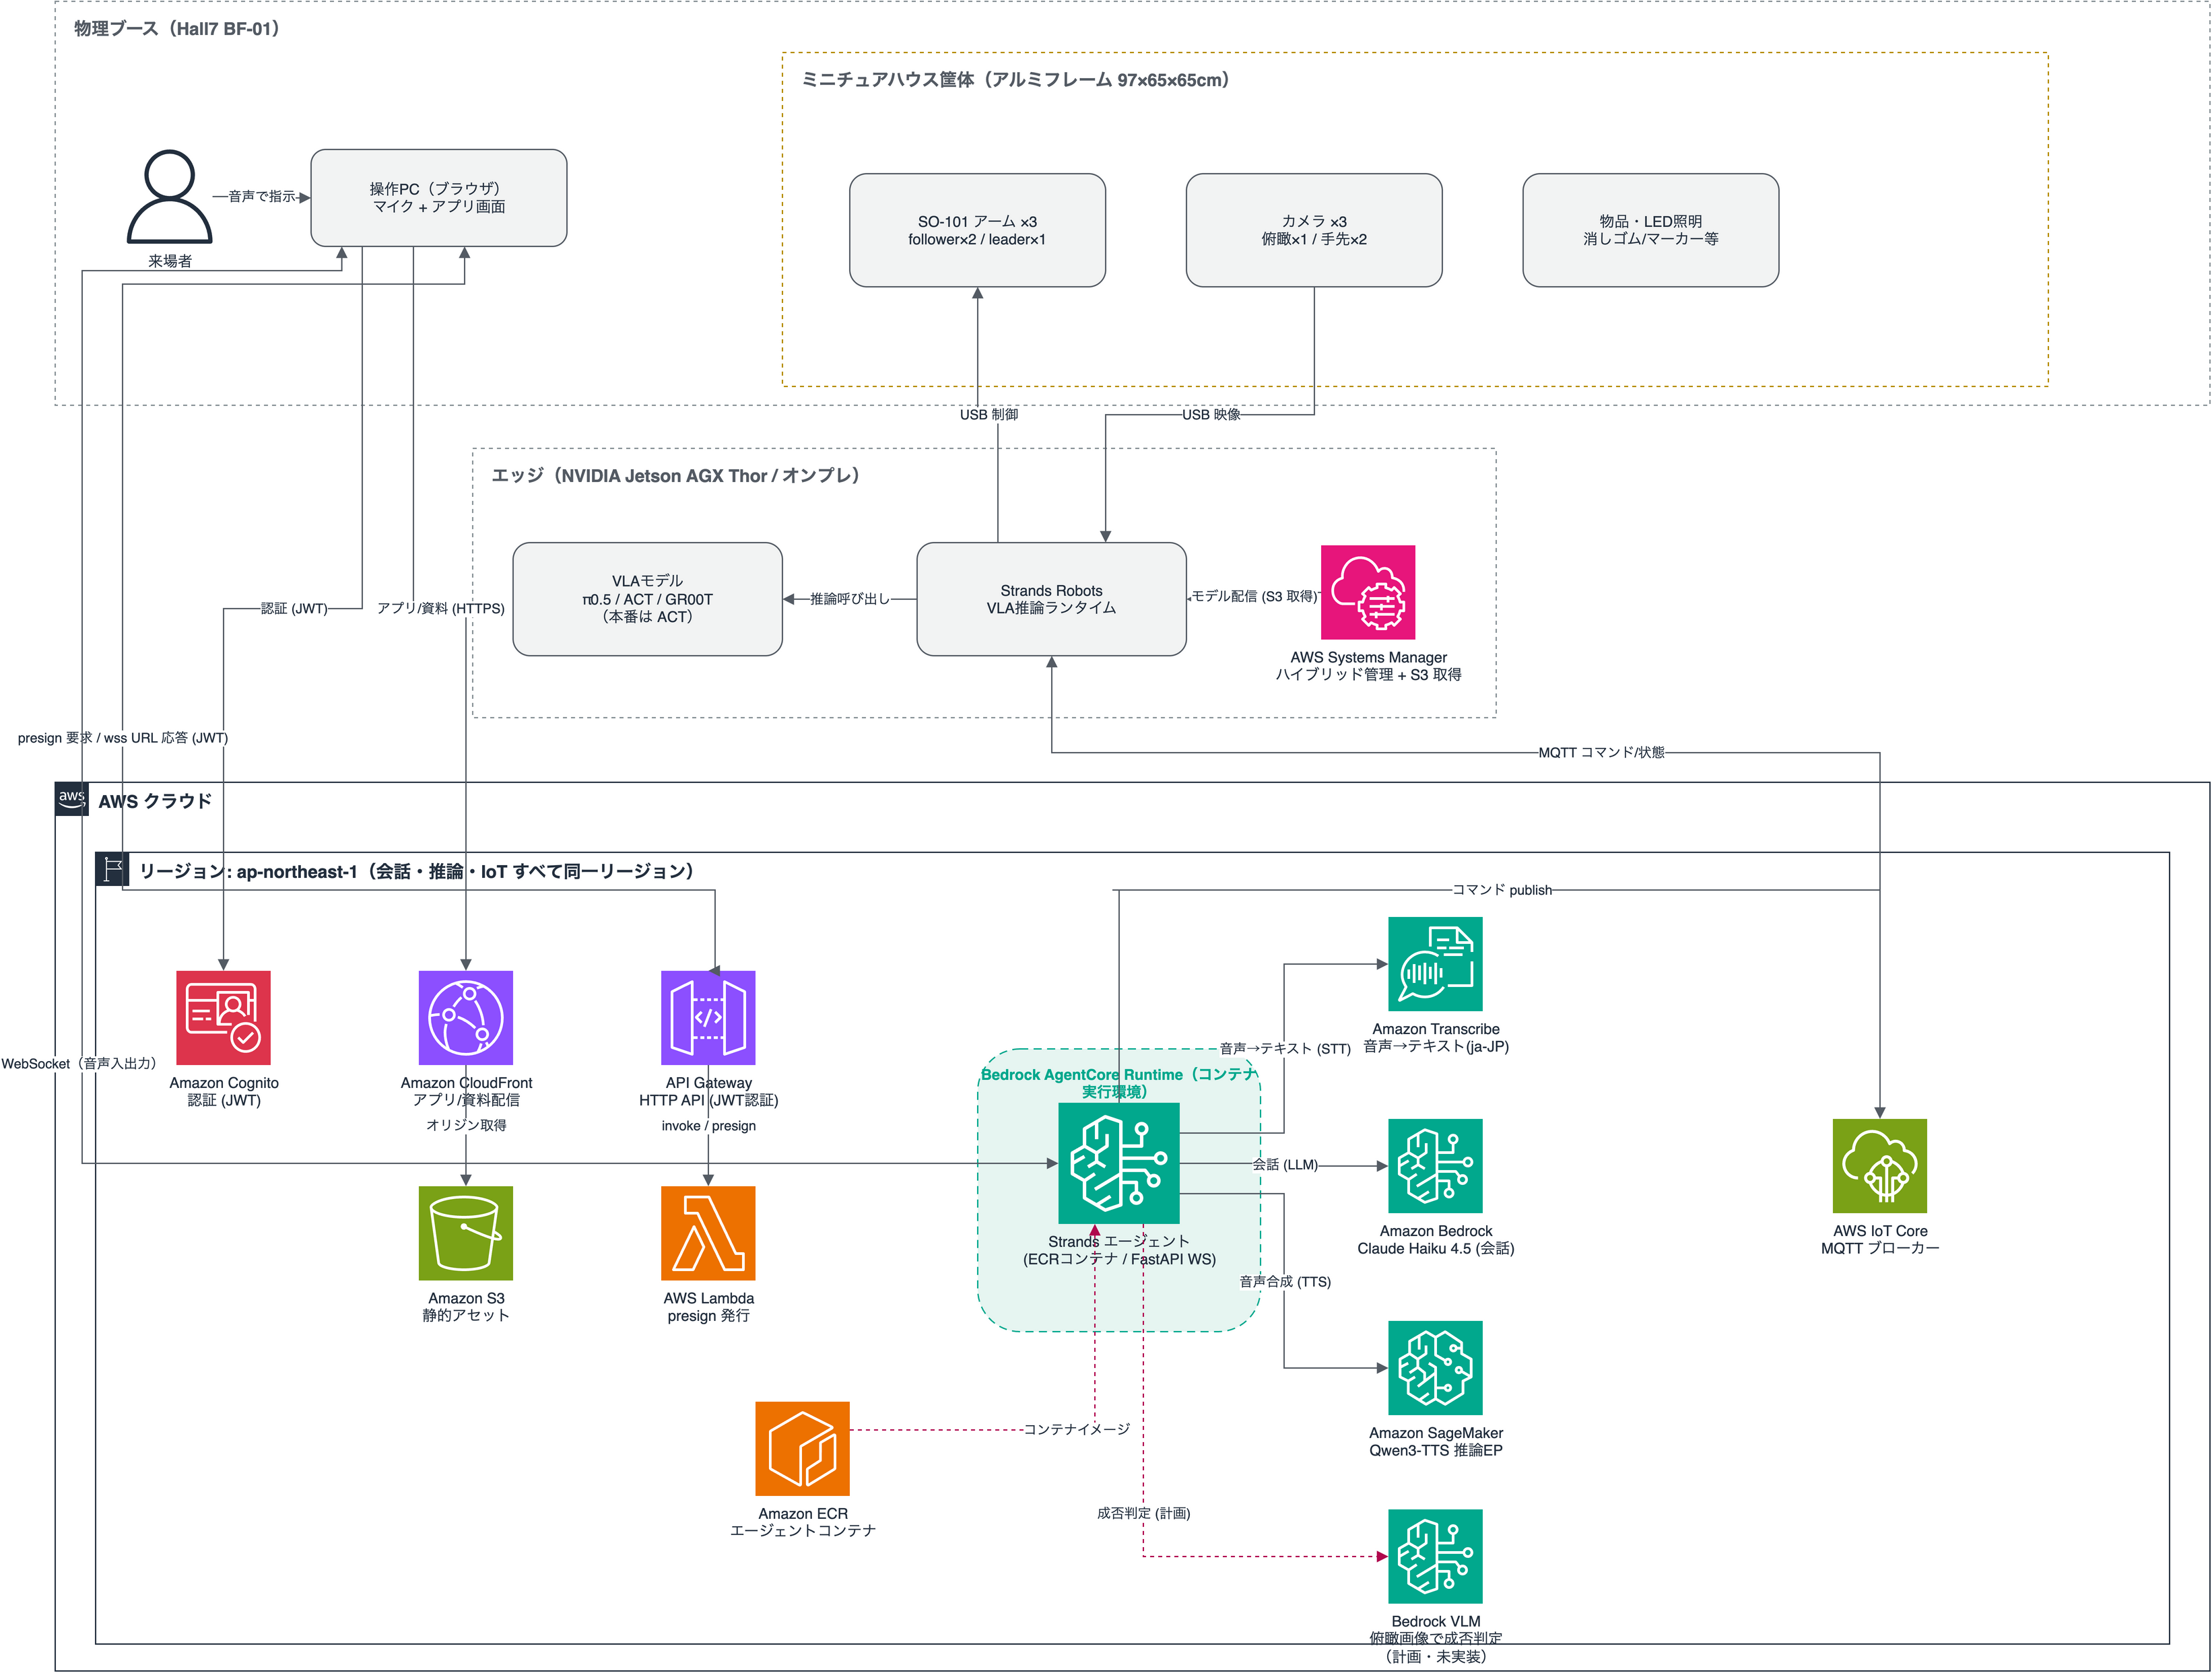Select the AWS クラウド heading
This screenshot has height=1673, width=2212.
point(155,801)
